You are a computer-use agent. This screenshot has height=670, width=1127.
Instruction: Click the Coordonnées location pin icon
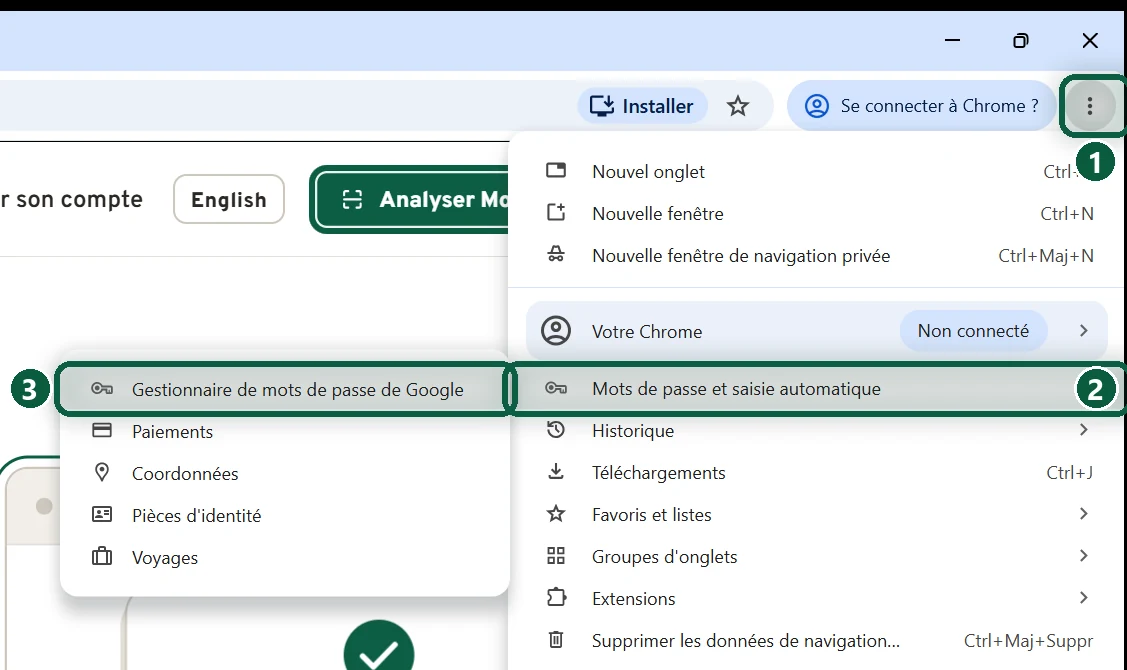click(102, 472)
